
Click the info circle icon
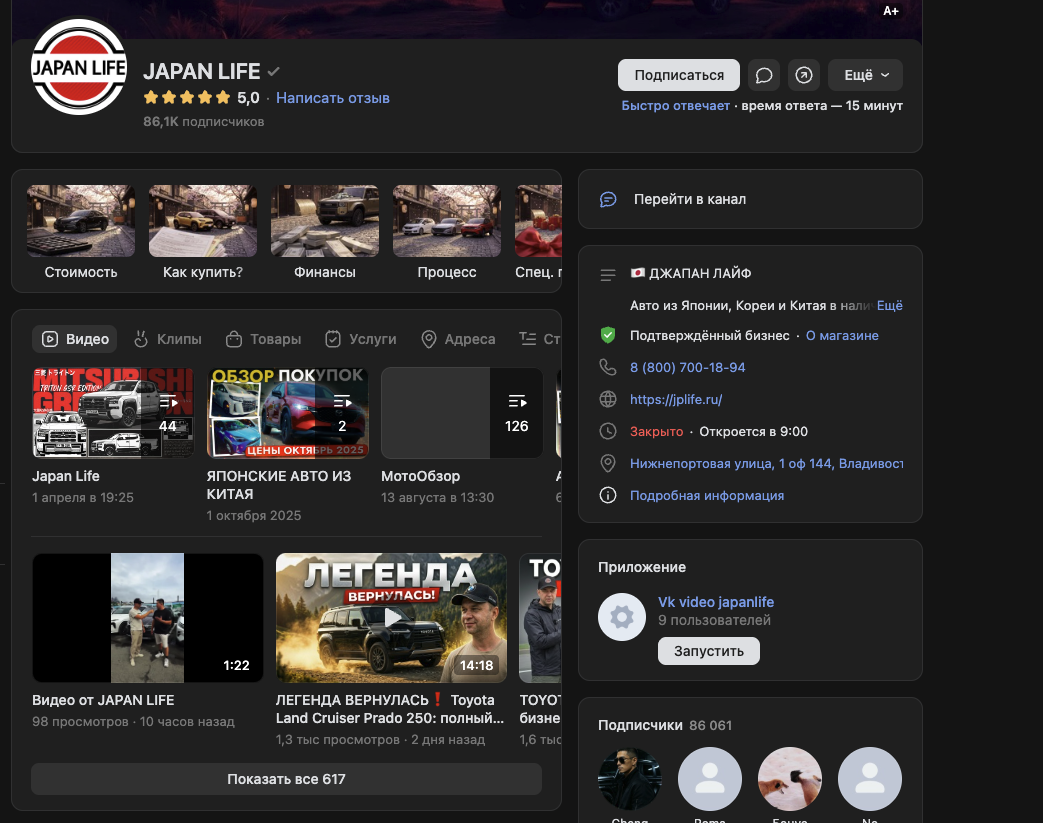point(608,495)
